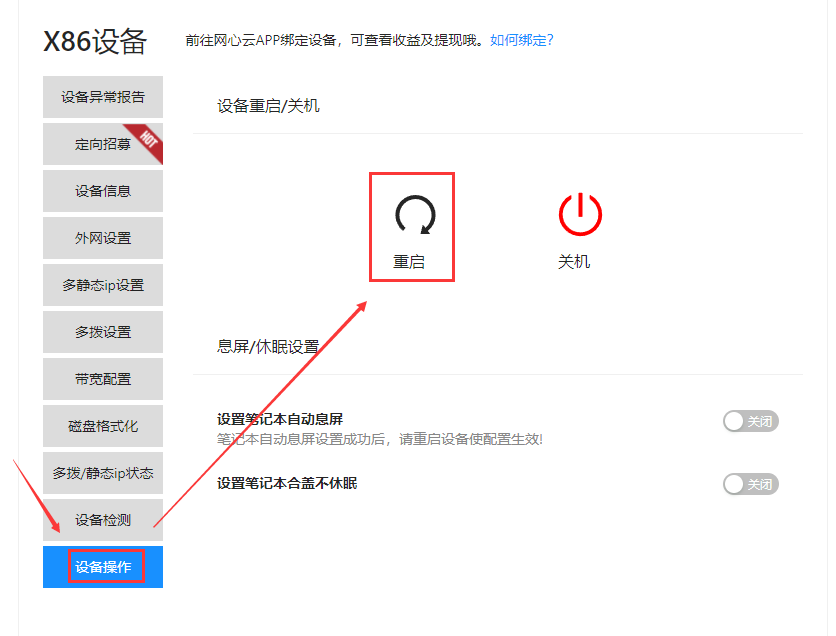
Task: Go to 设备信息 page
Action: click(103, 191)
